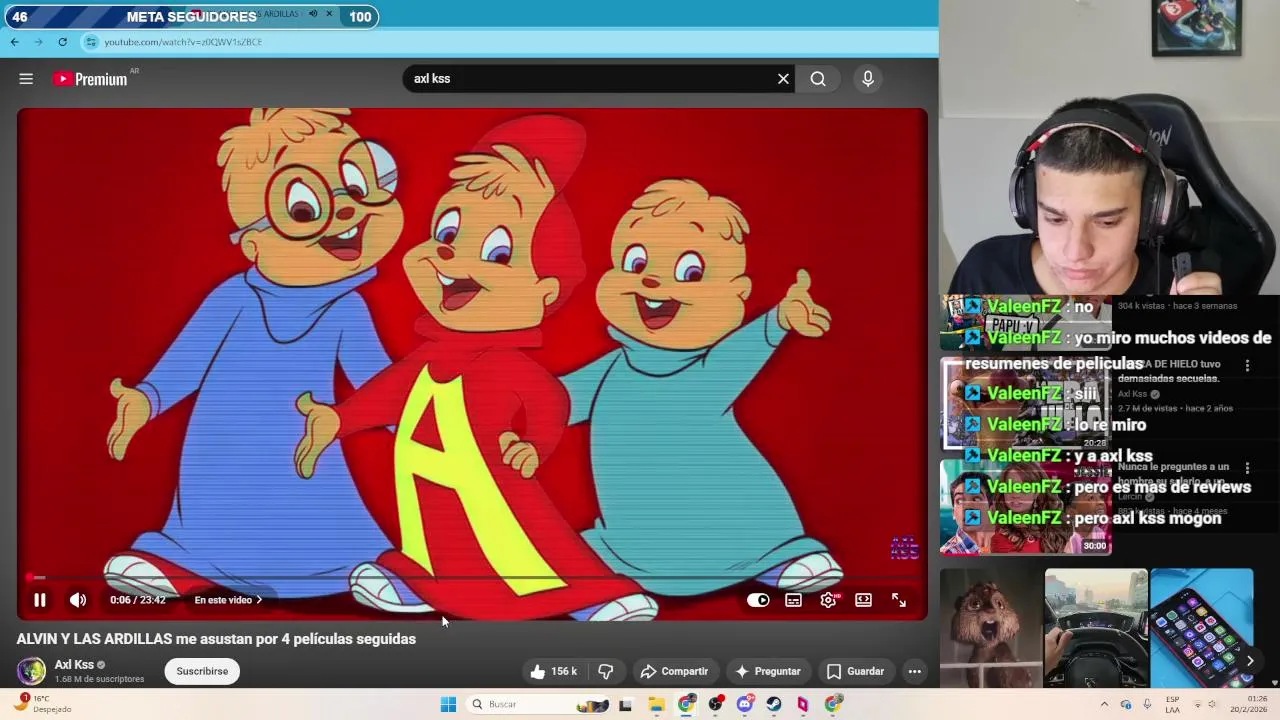Open Windows Start menu
Image resolution: width=1280 pixels, height=720 pixels.
tap(448, 704)
